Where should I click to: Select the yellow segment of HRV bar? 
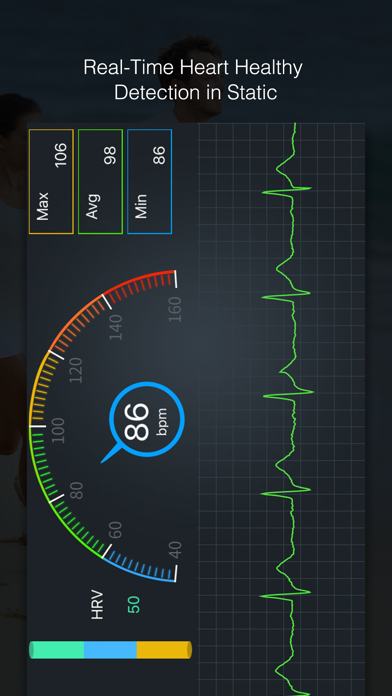164,650
